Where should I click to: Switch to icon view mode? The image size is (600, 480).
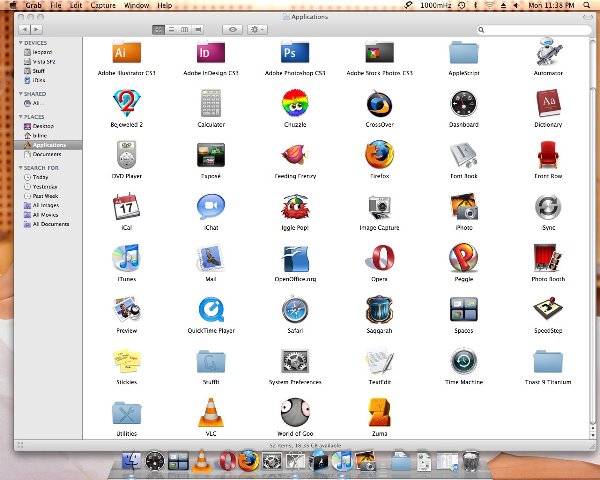158,29
